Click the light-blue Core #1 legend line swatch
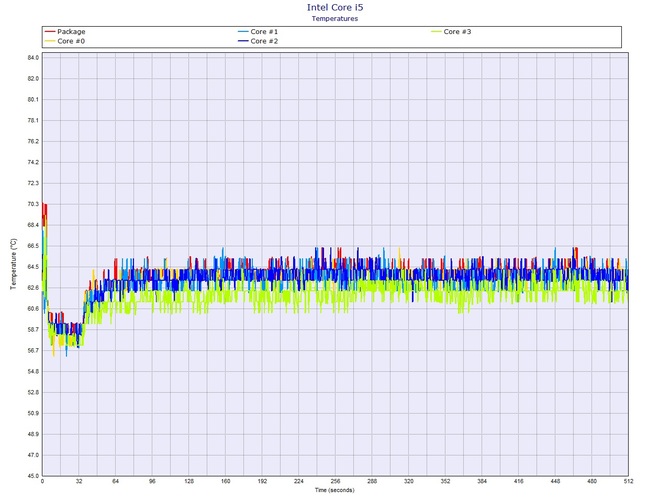 243,32
